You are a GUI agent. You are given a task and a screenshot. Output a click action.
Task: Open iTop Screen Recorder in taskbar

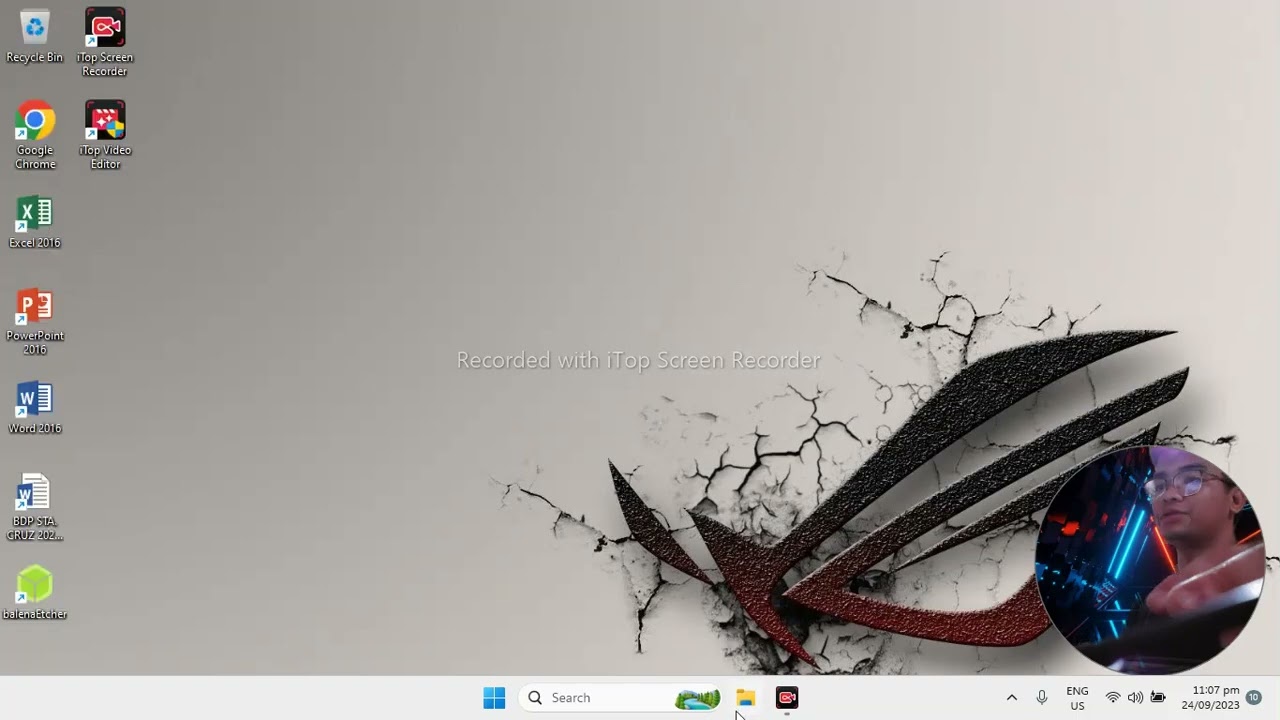(x=787, y=698)
